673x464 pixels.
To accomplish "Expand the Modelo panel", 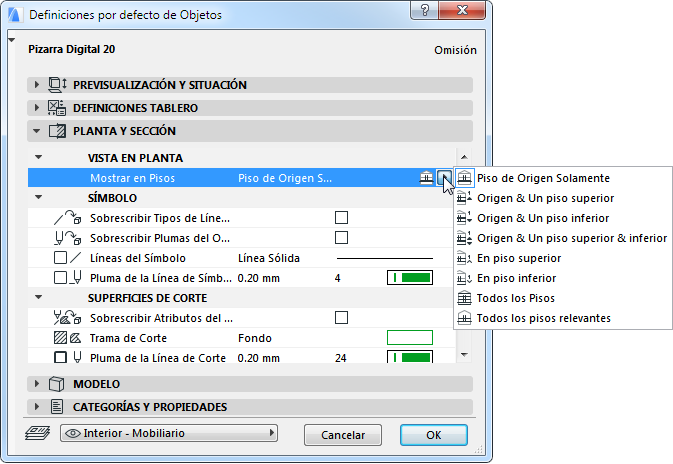I will [37, 383].
